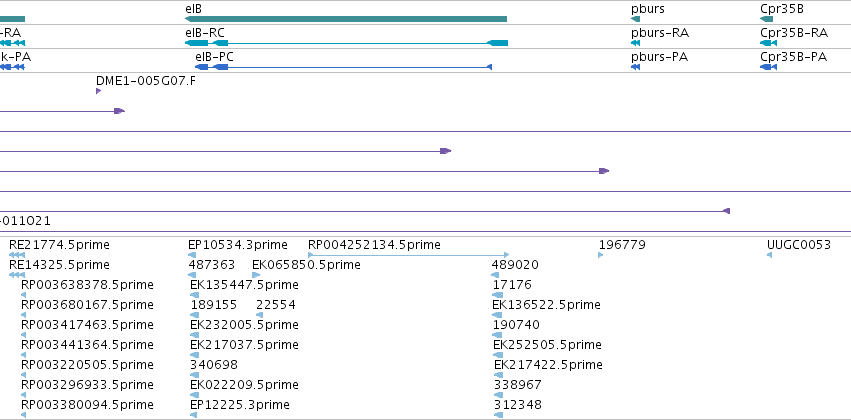Open the pburs-PA protein feature
Image resolution: width=851 pixels, height=420 pixels.
click(636, 67)
